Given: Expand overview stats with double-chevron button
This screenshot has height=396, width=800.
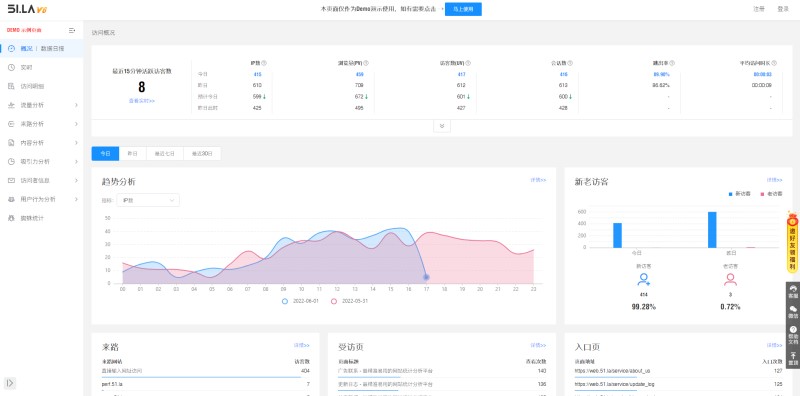Looking at the screenshot, I should [442, 126].
